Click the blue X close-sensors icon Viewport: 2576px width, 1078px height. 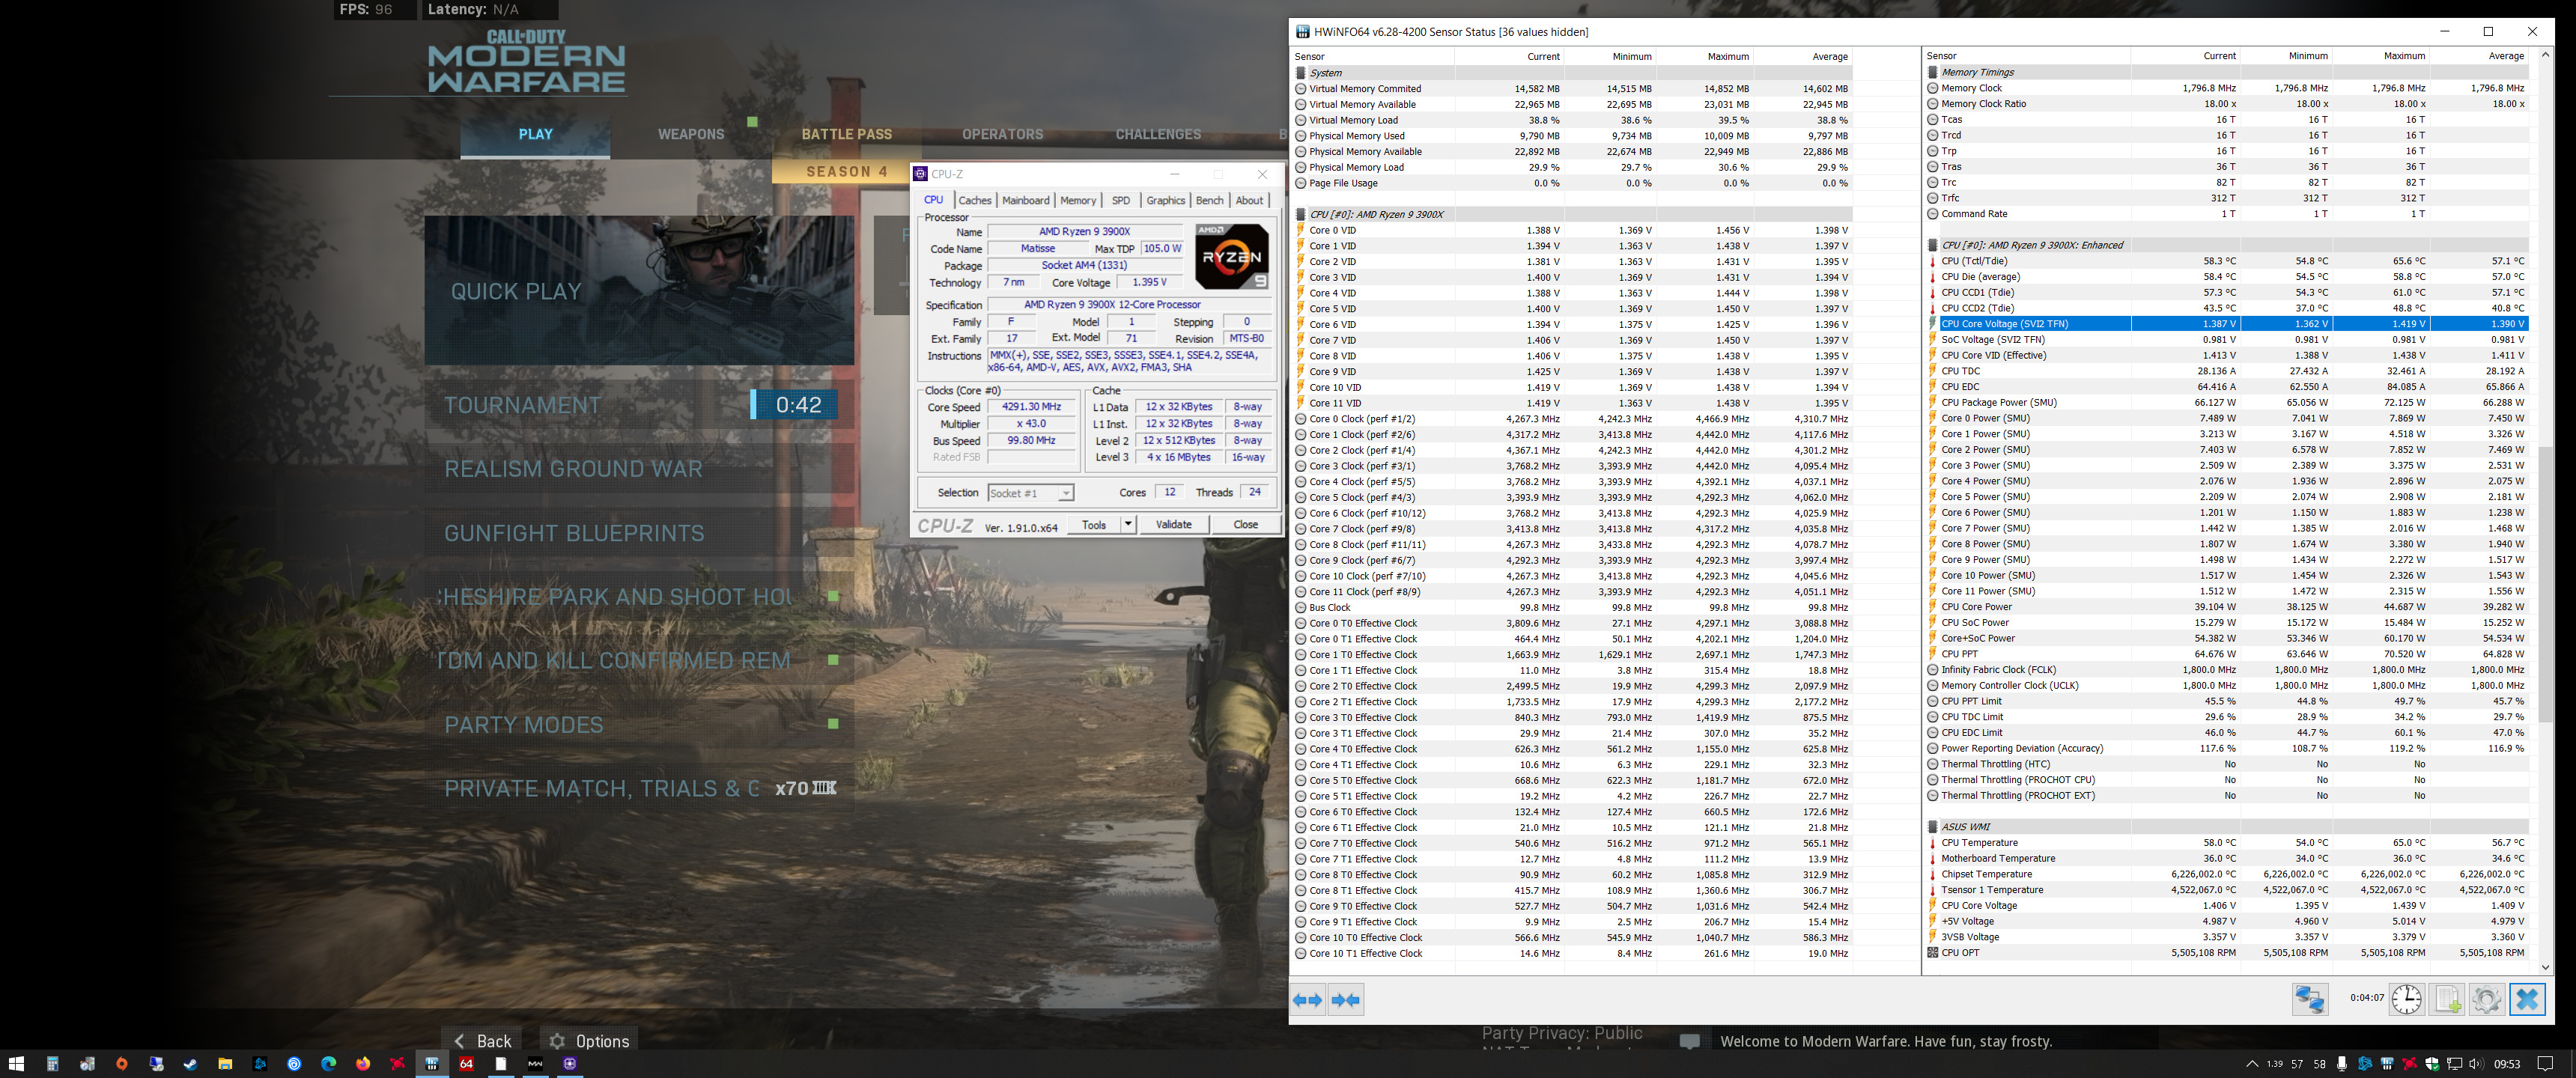coord(2527,998)
